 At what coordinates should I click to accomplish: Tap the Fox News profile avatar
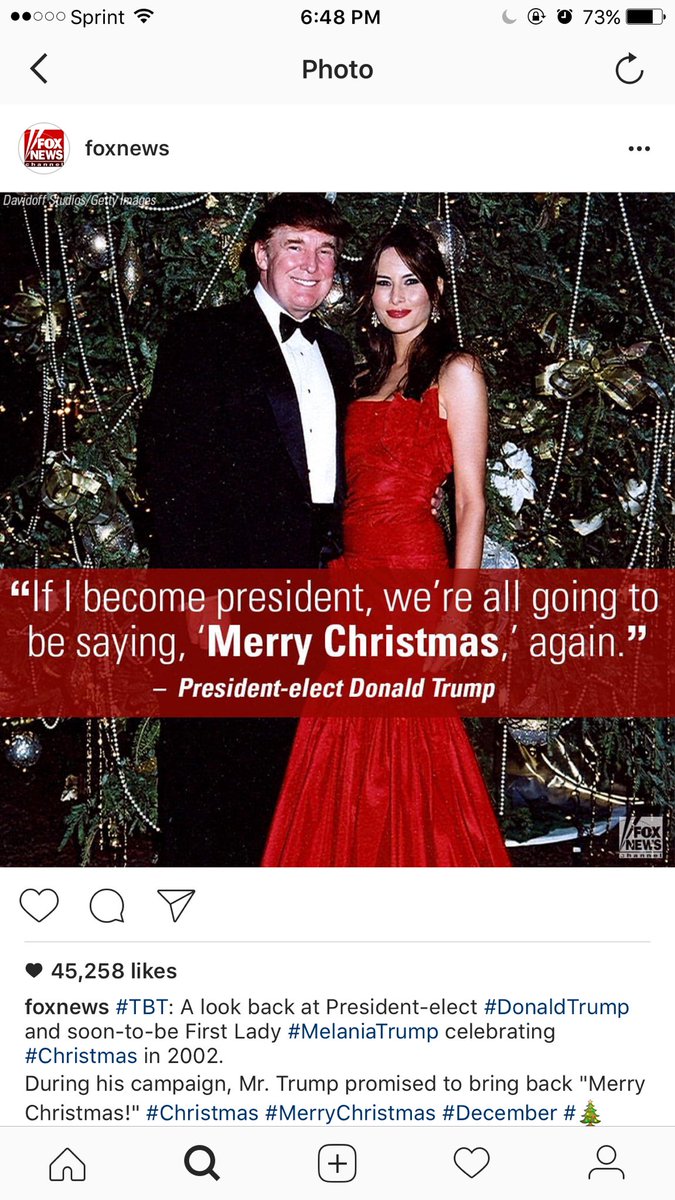[x=43, y=149]
